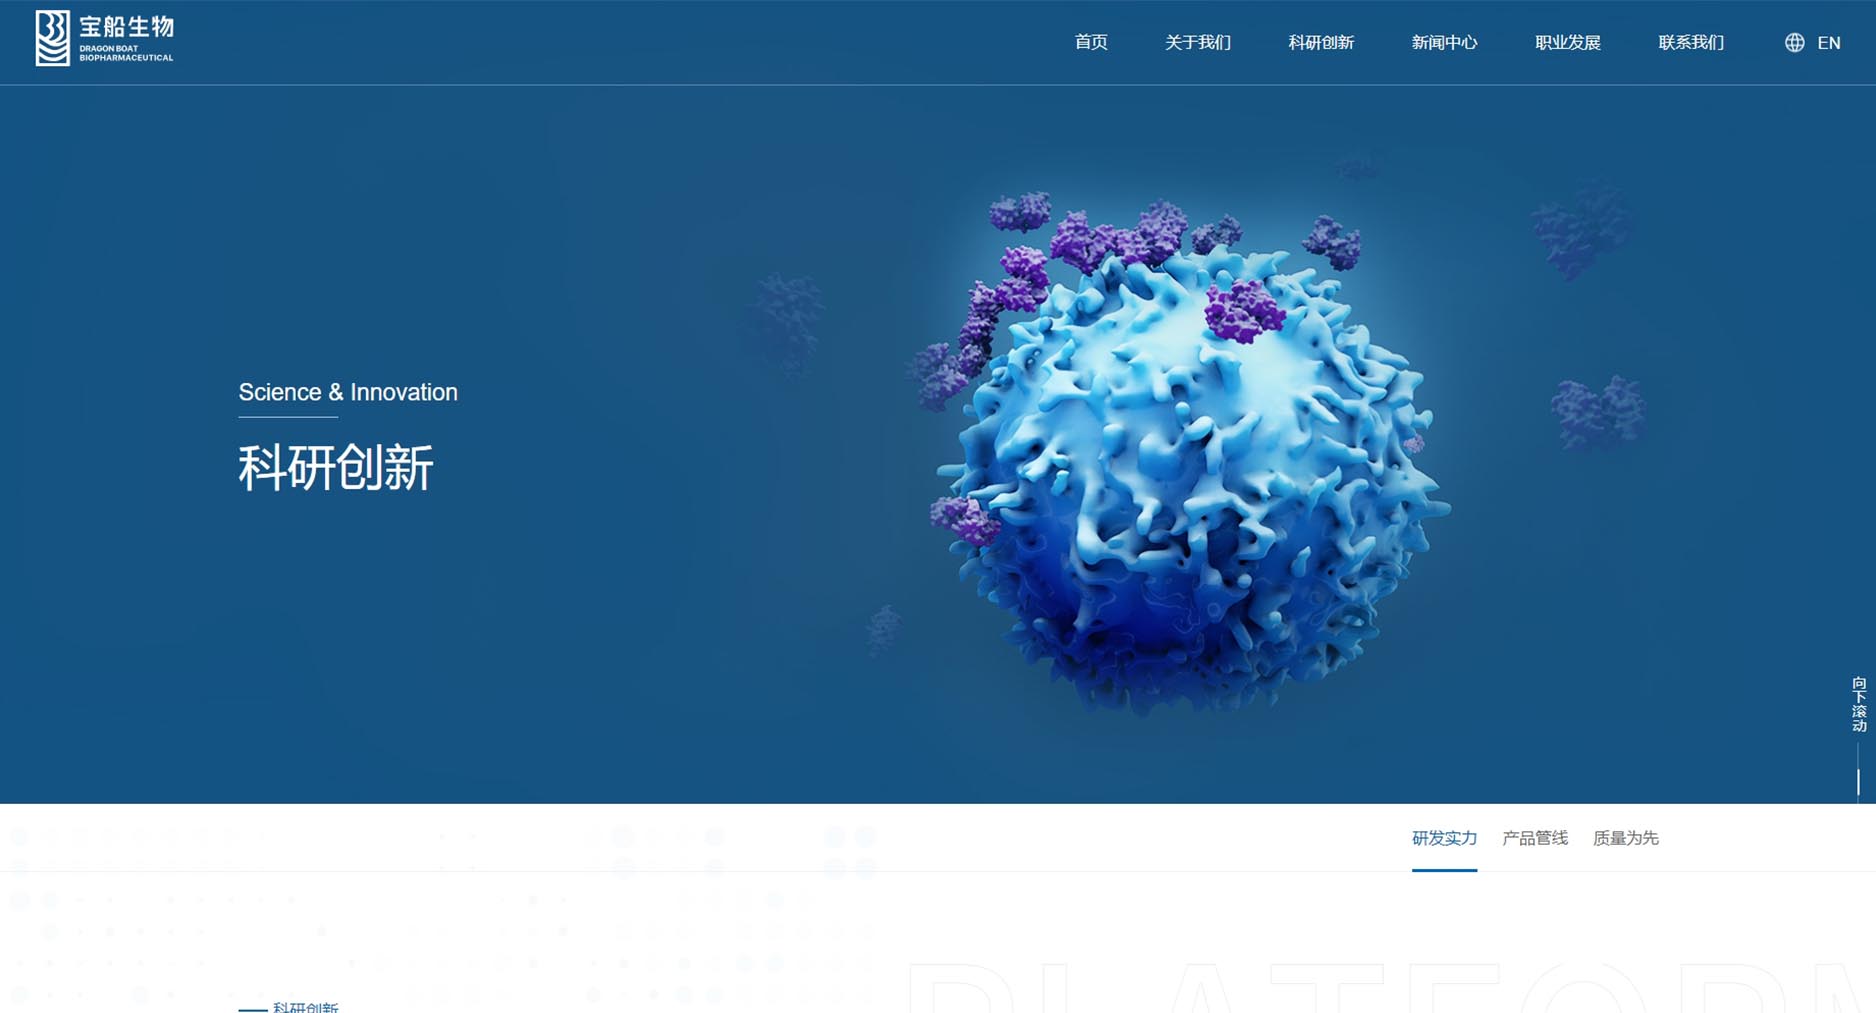The width and height of the screenshot is (1876, 1013).
Task: Open the 联系我们 contact page
Action: tap(1690, 43)
